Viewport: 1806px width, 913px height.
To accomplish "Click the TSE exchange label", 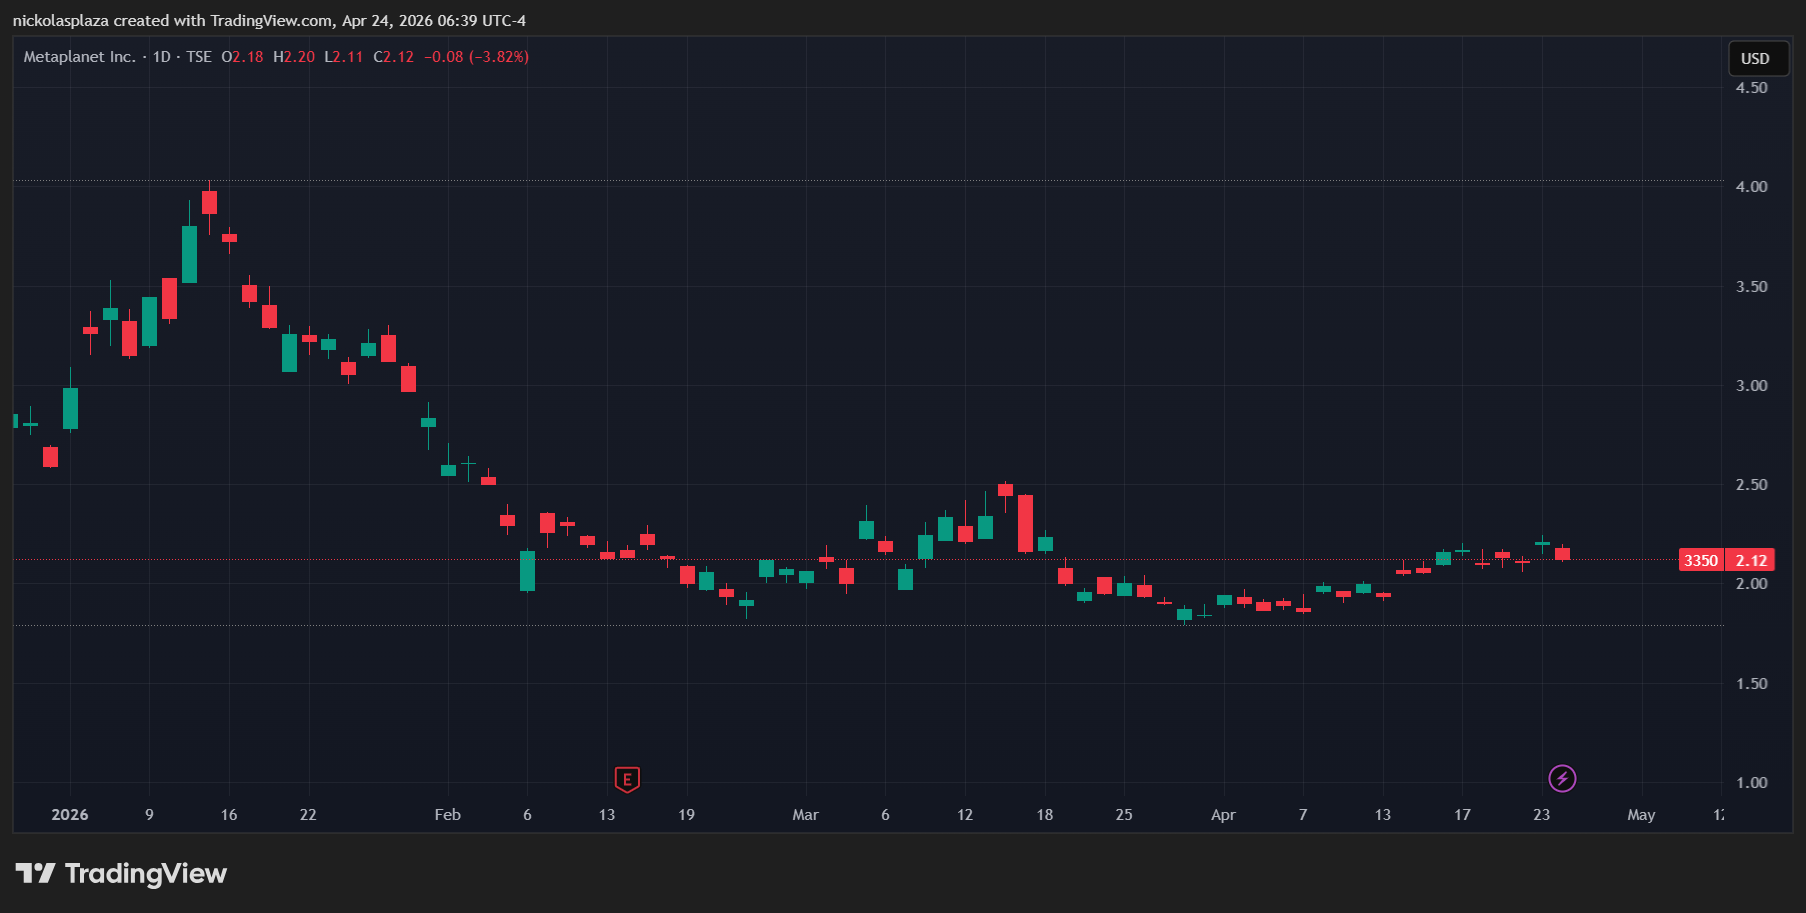I will point(199,57).
